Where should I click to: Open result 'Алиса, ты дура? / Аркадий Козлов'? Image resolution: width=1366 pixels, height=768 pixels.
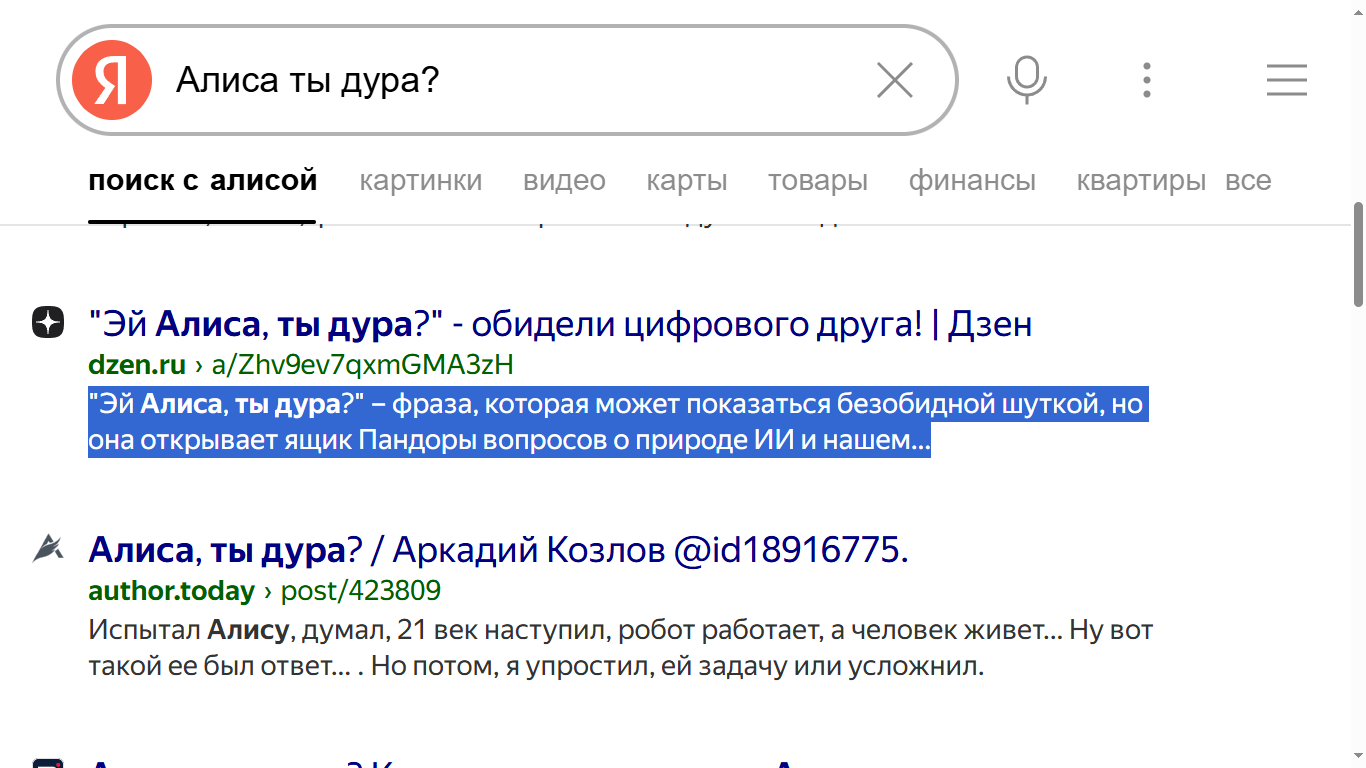pos(498,550)
